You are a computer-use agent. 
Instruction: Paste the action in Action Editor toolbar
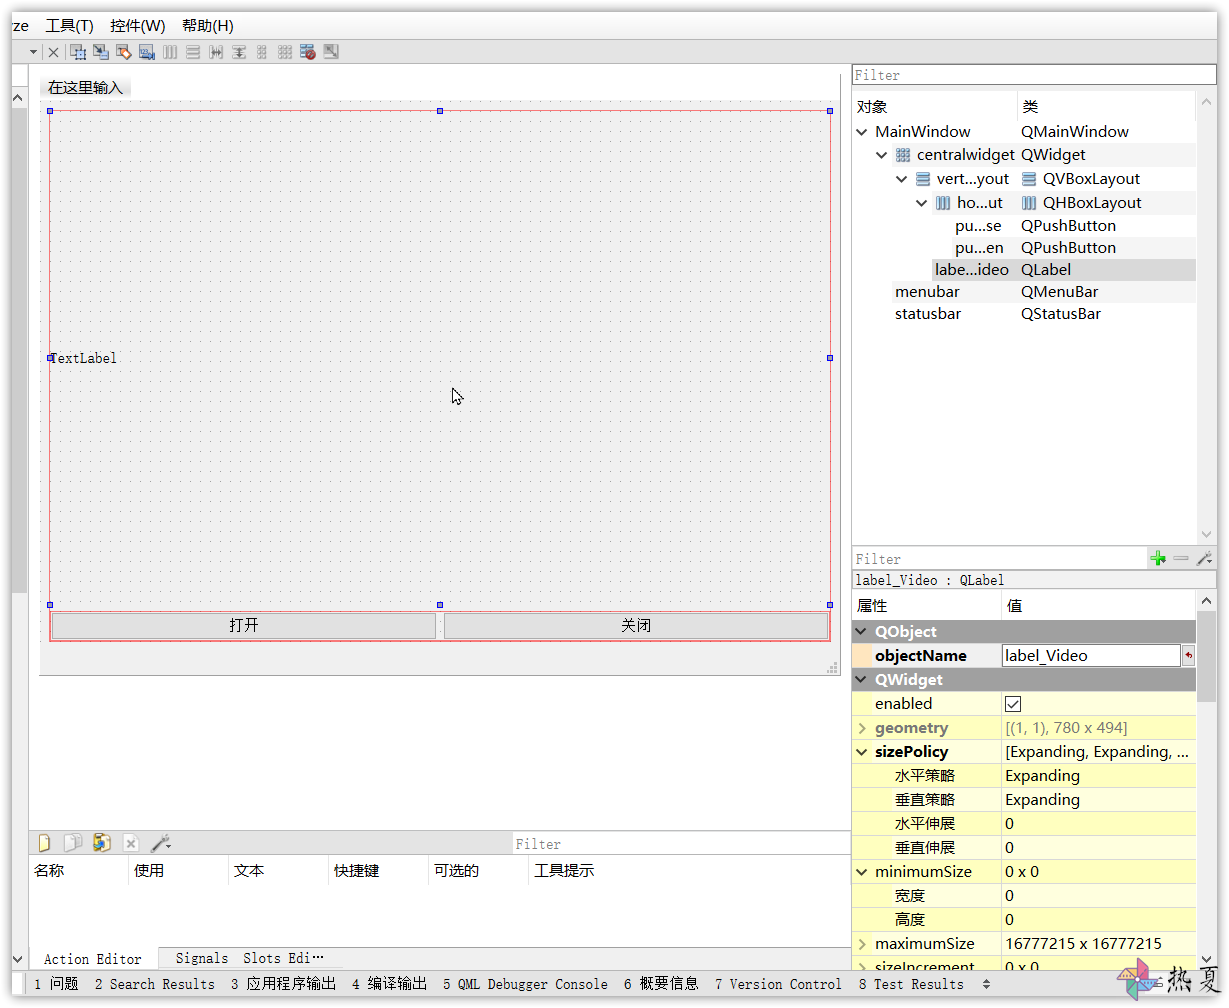102,843
